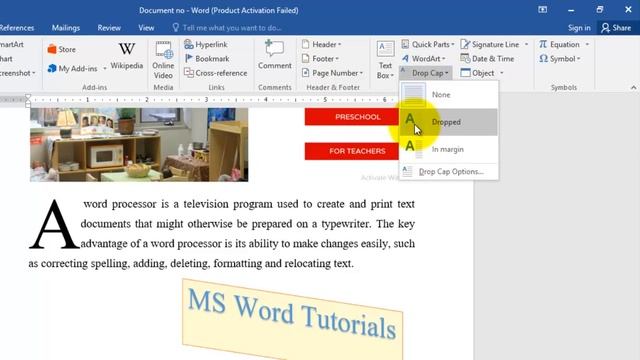
Task: Insert an Online Video
Action: [x=163, y=60]
